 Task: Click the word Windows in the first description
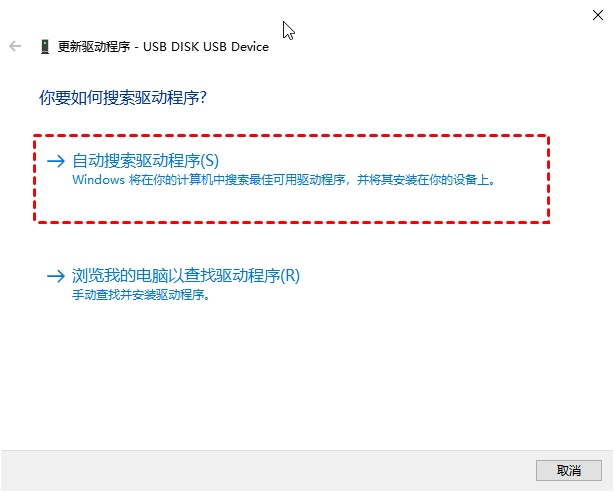click(x=98, y=180)
